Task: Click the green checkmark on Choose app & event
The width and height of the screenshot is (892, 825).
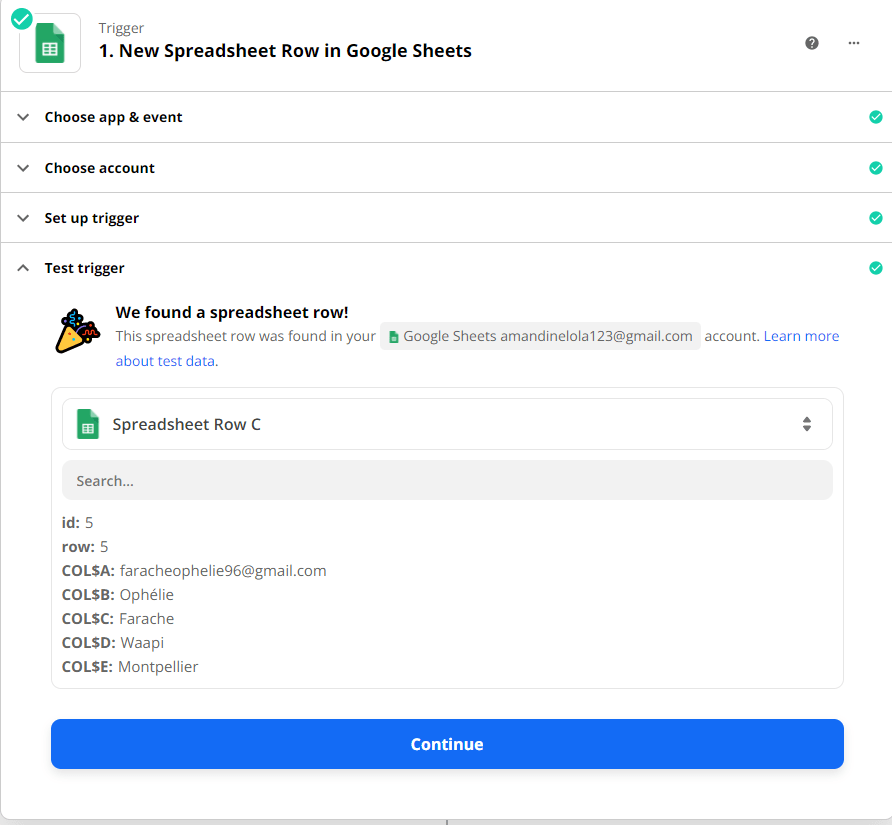Action: point(876,117)
